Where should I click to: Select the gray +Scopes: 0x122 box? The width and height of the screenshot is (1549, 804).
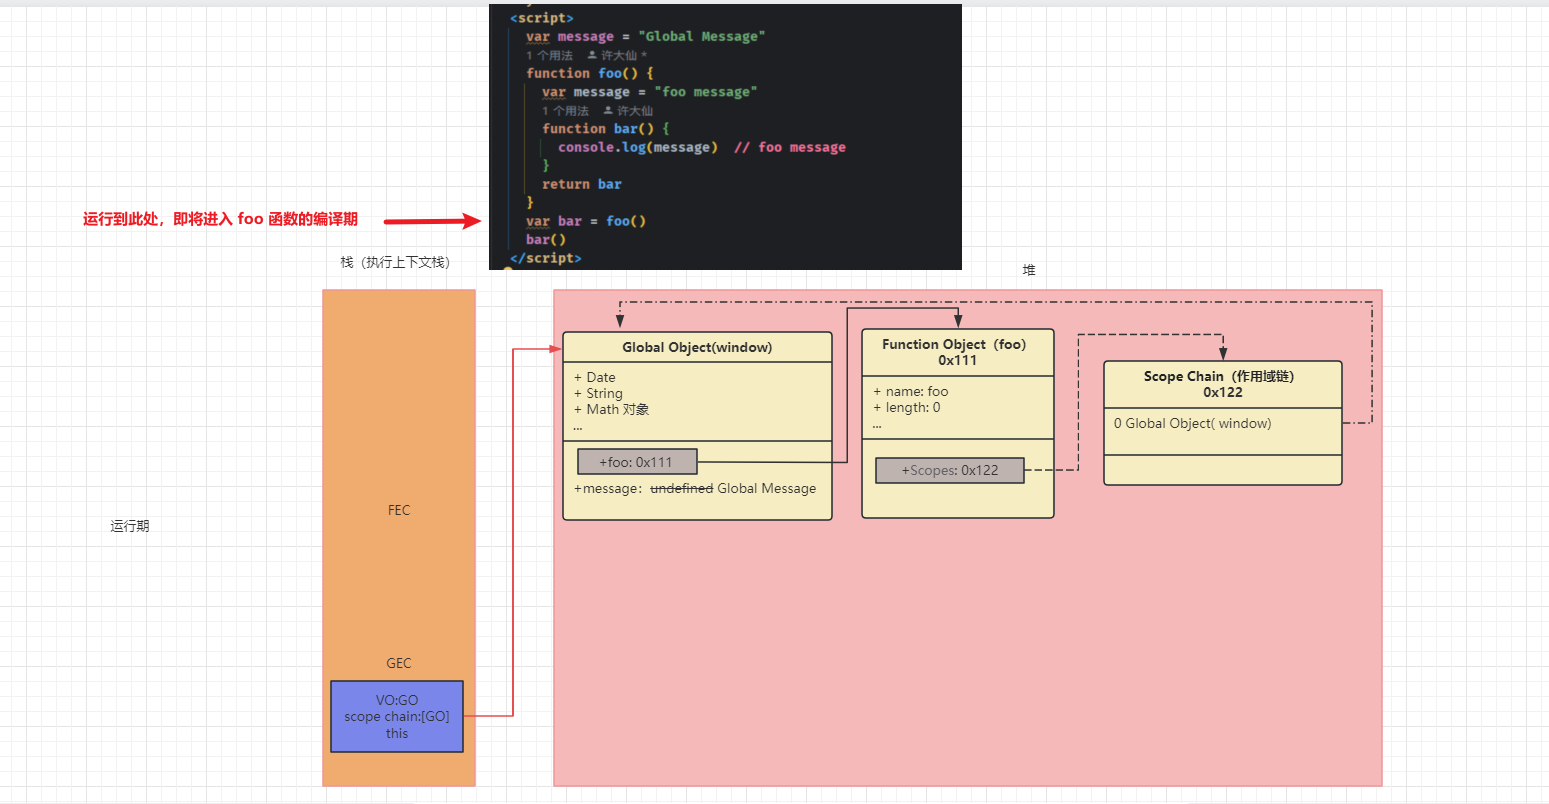[949, 471]
